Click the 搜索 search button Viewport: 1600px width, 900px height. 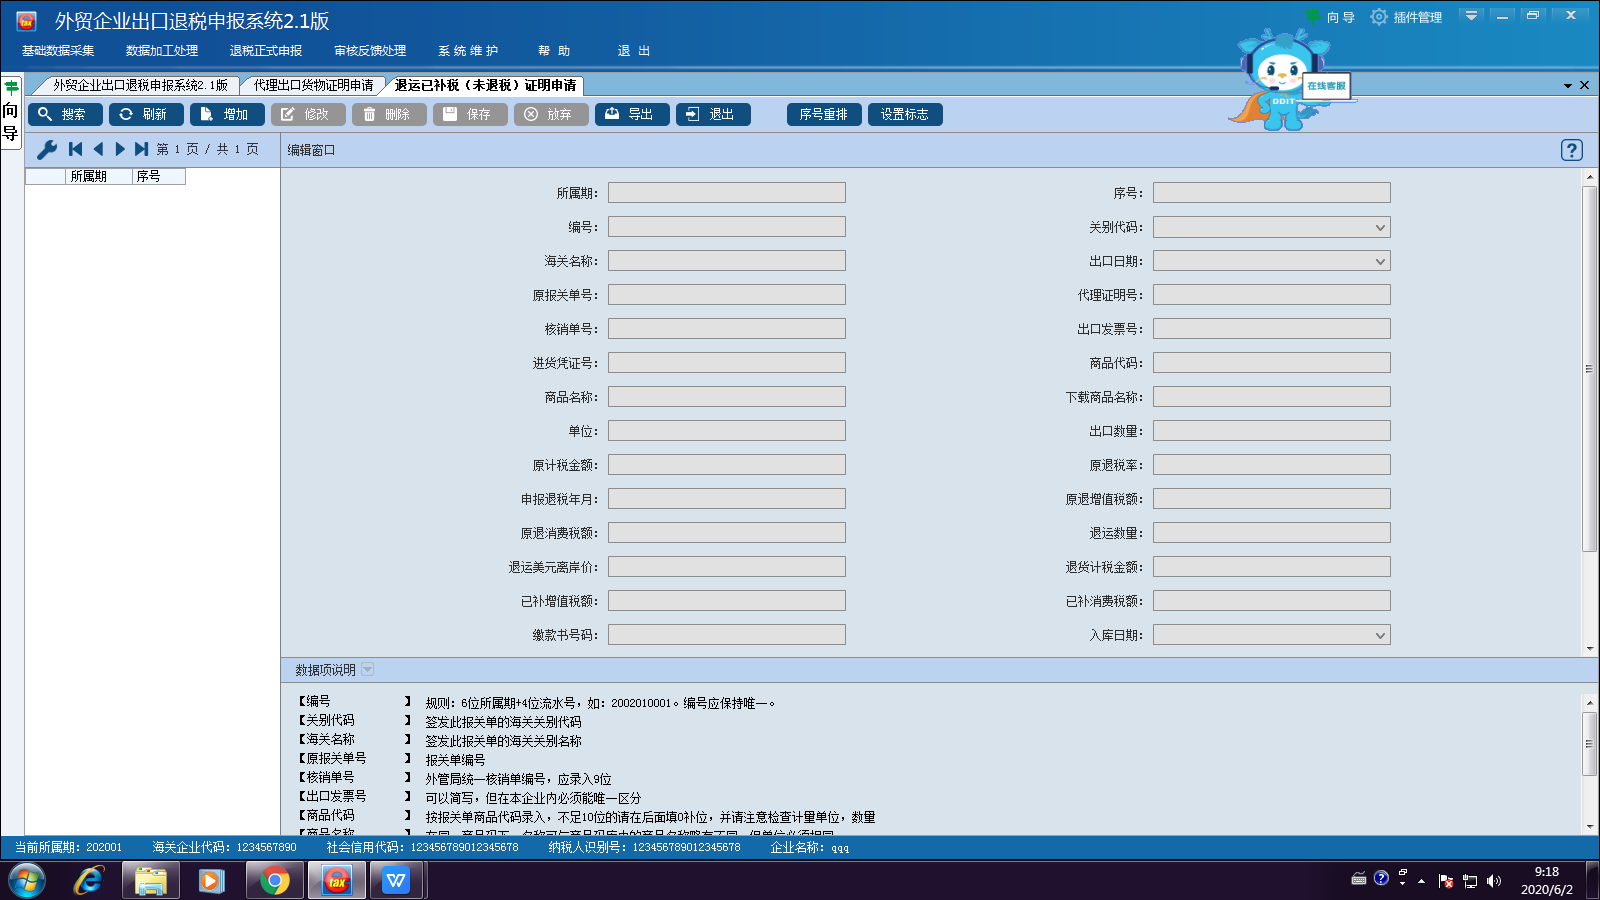[65, 115]
